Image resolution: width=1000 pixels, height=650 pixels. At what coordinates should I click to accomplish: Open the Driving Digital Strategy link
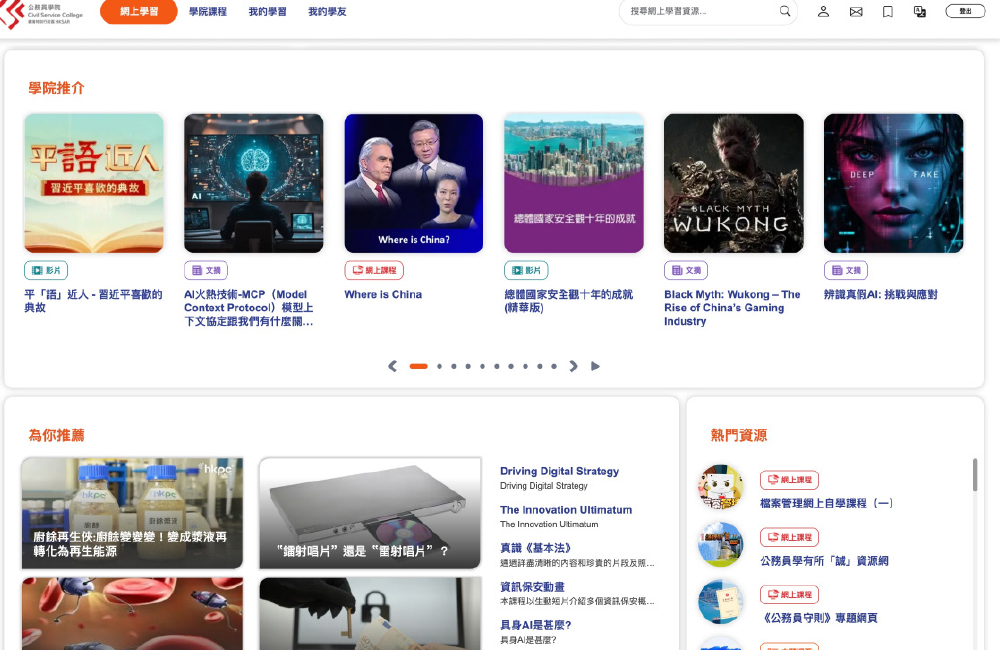(559, 471)
